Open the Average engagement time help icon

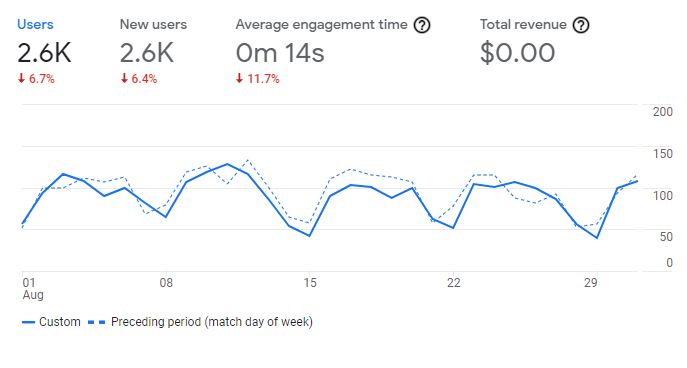(x=422, y=25)
